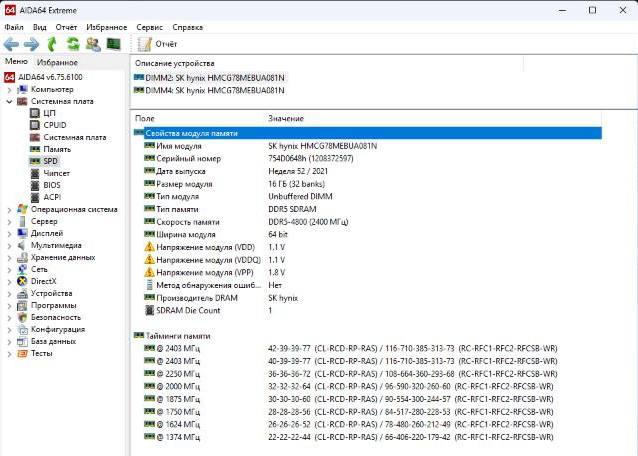638x456 pixels.
Task: Click the Дисплей monitor icon
Action: click(x=22, y=233)
